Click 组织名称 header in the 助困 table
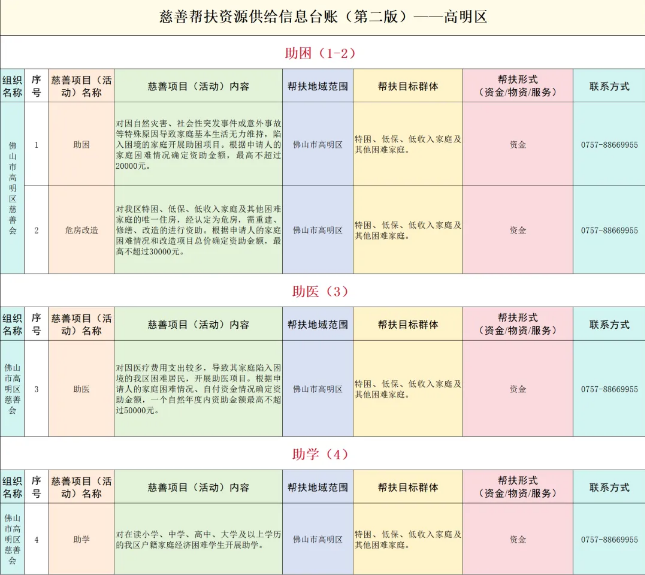 tap(12, 86)
